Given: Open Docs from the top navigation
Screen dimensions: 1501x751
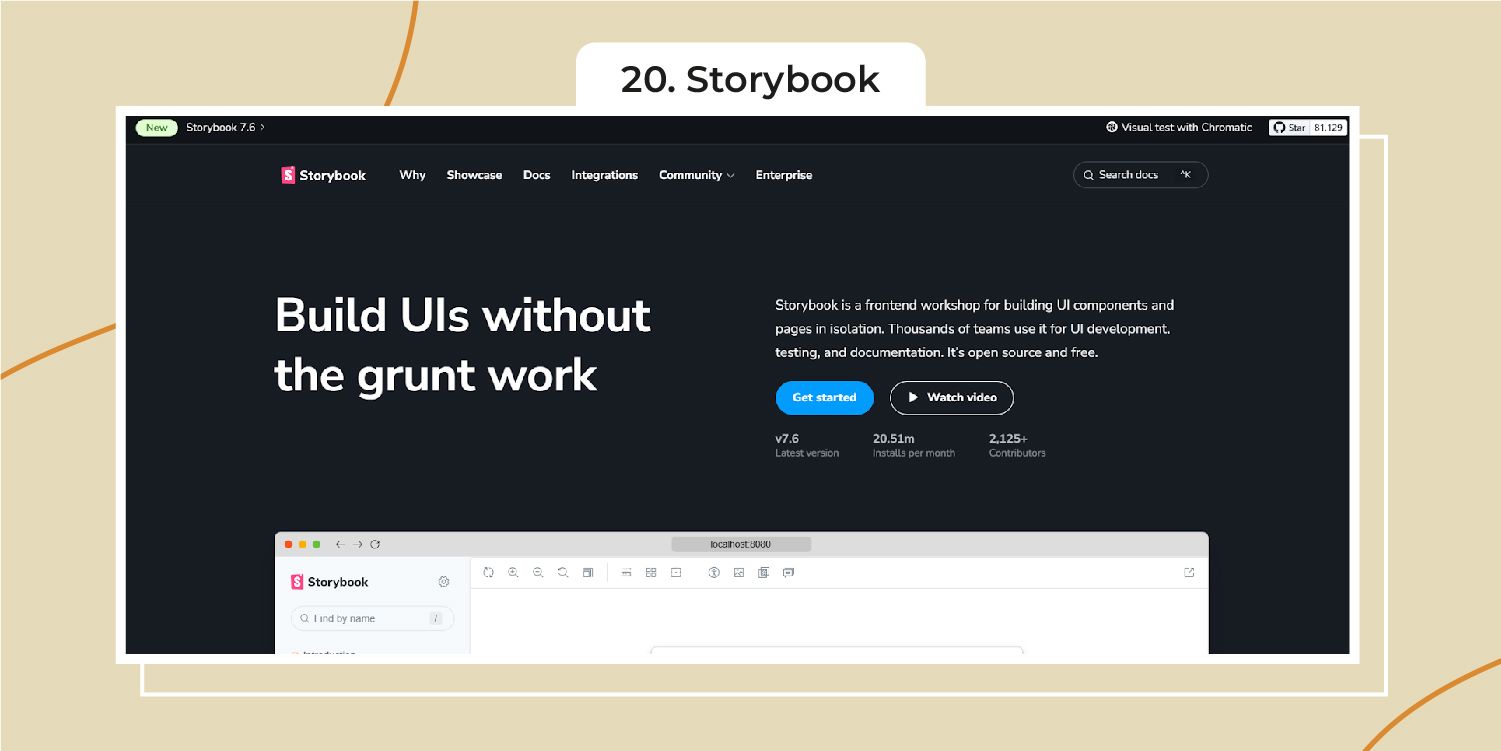Looking at the screenshot, I should 536,175.
